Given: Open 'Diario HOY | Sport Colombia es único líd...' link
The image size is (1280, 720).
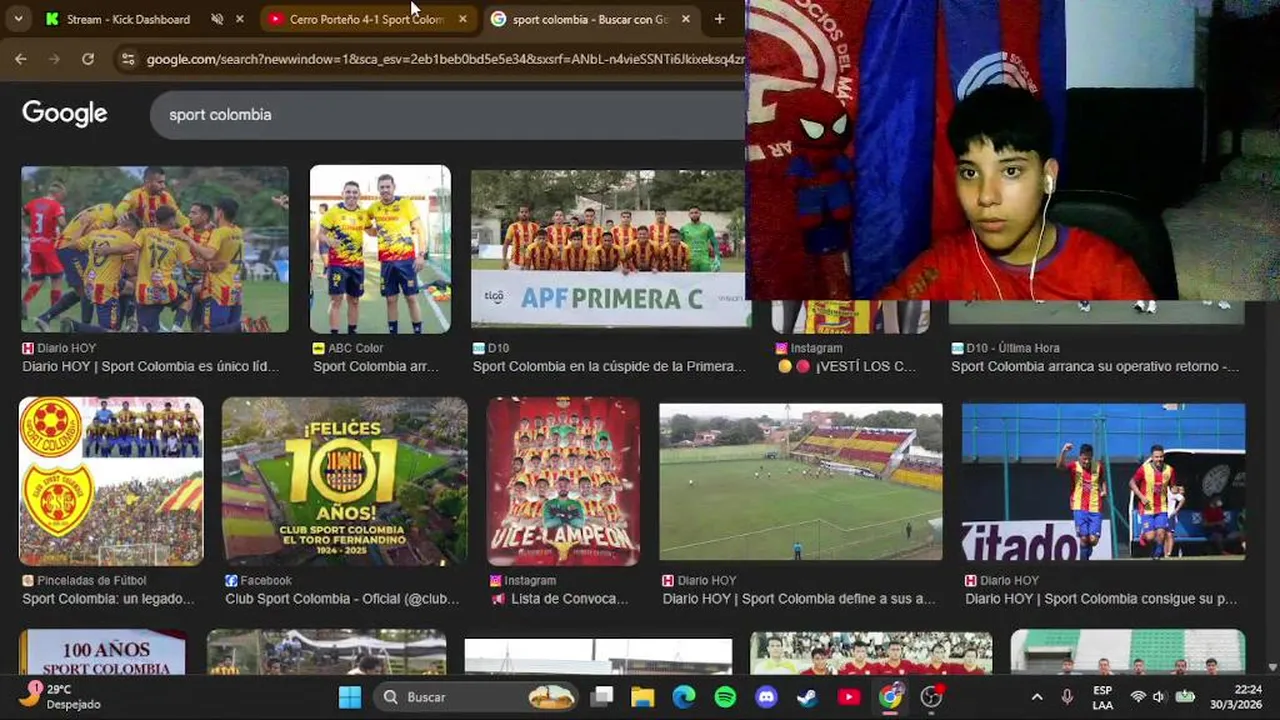Looking at the screenshot, I should (x=150, y=367).
